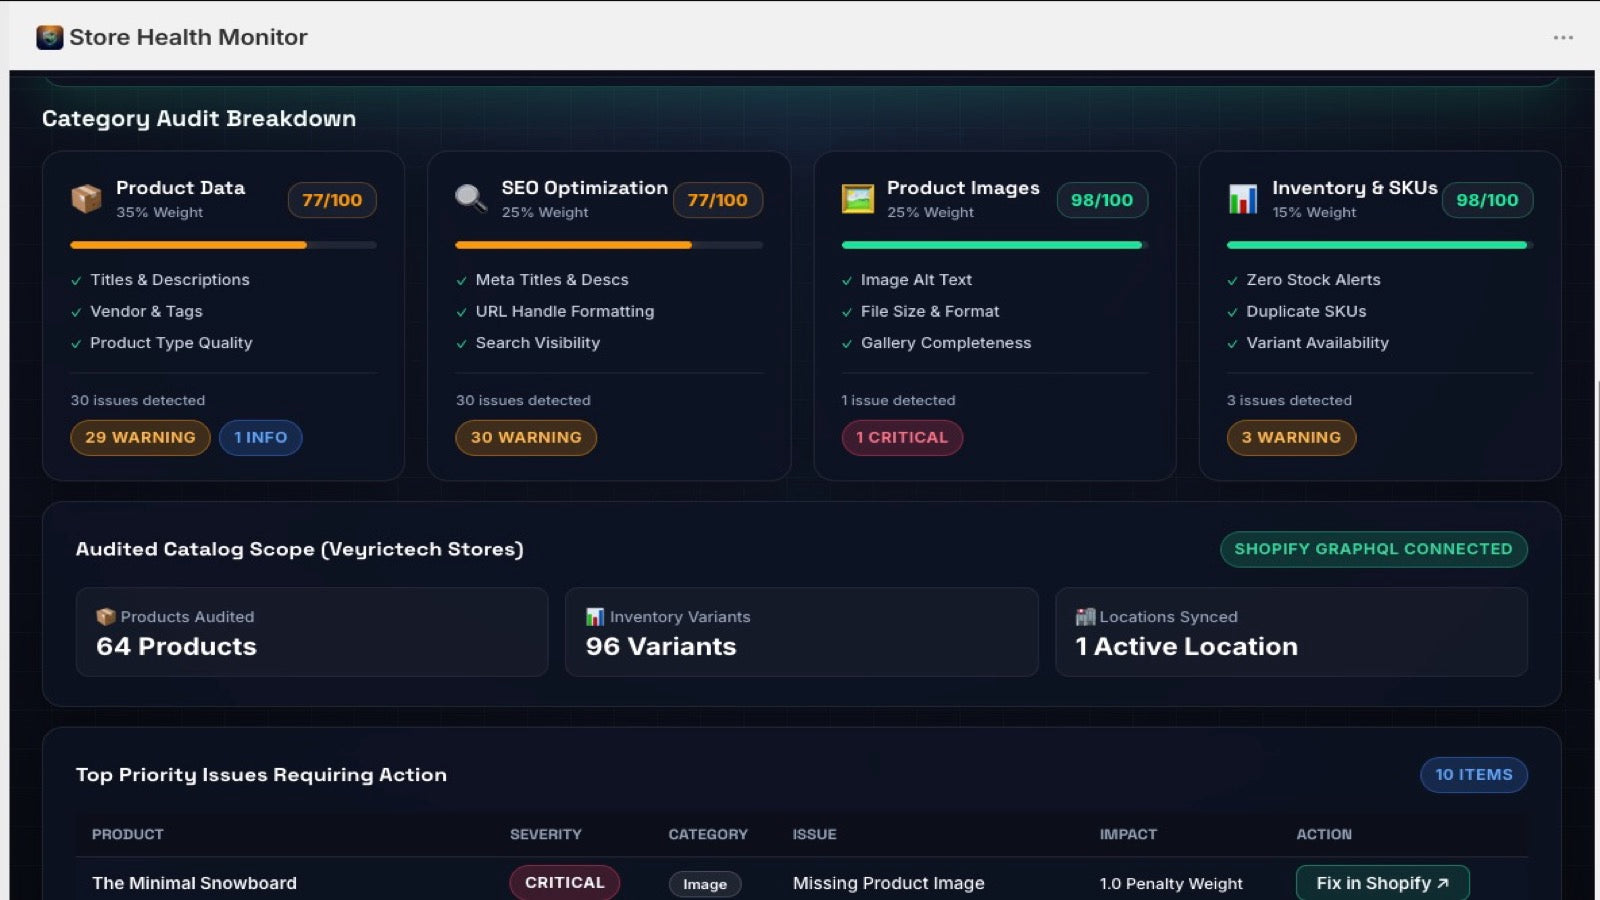1600x900 pixels.
Task: Click the Inventory & SKUs progress bar
Action: pos(1379,245)
